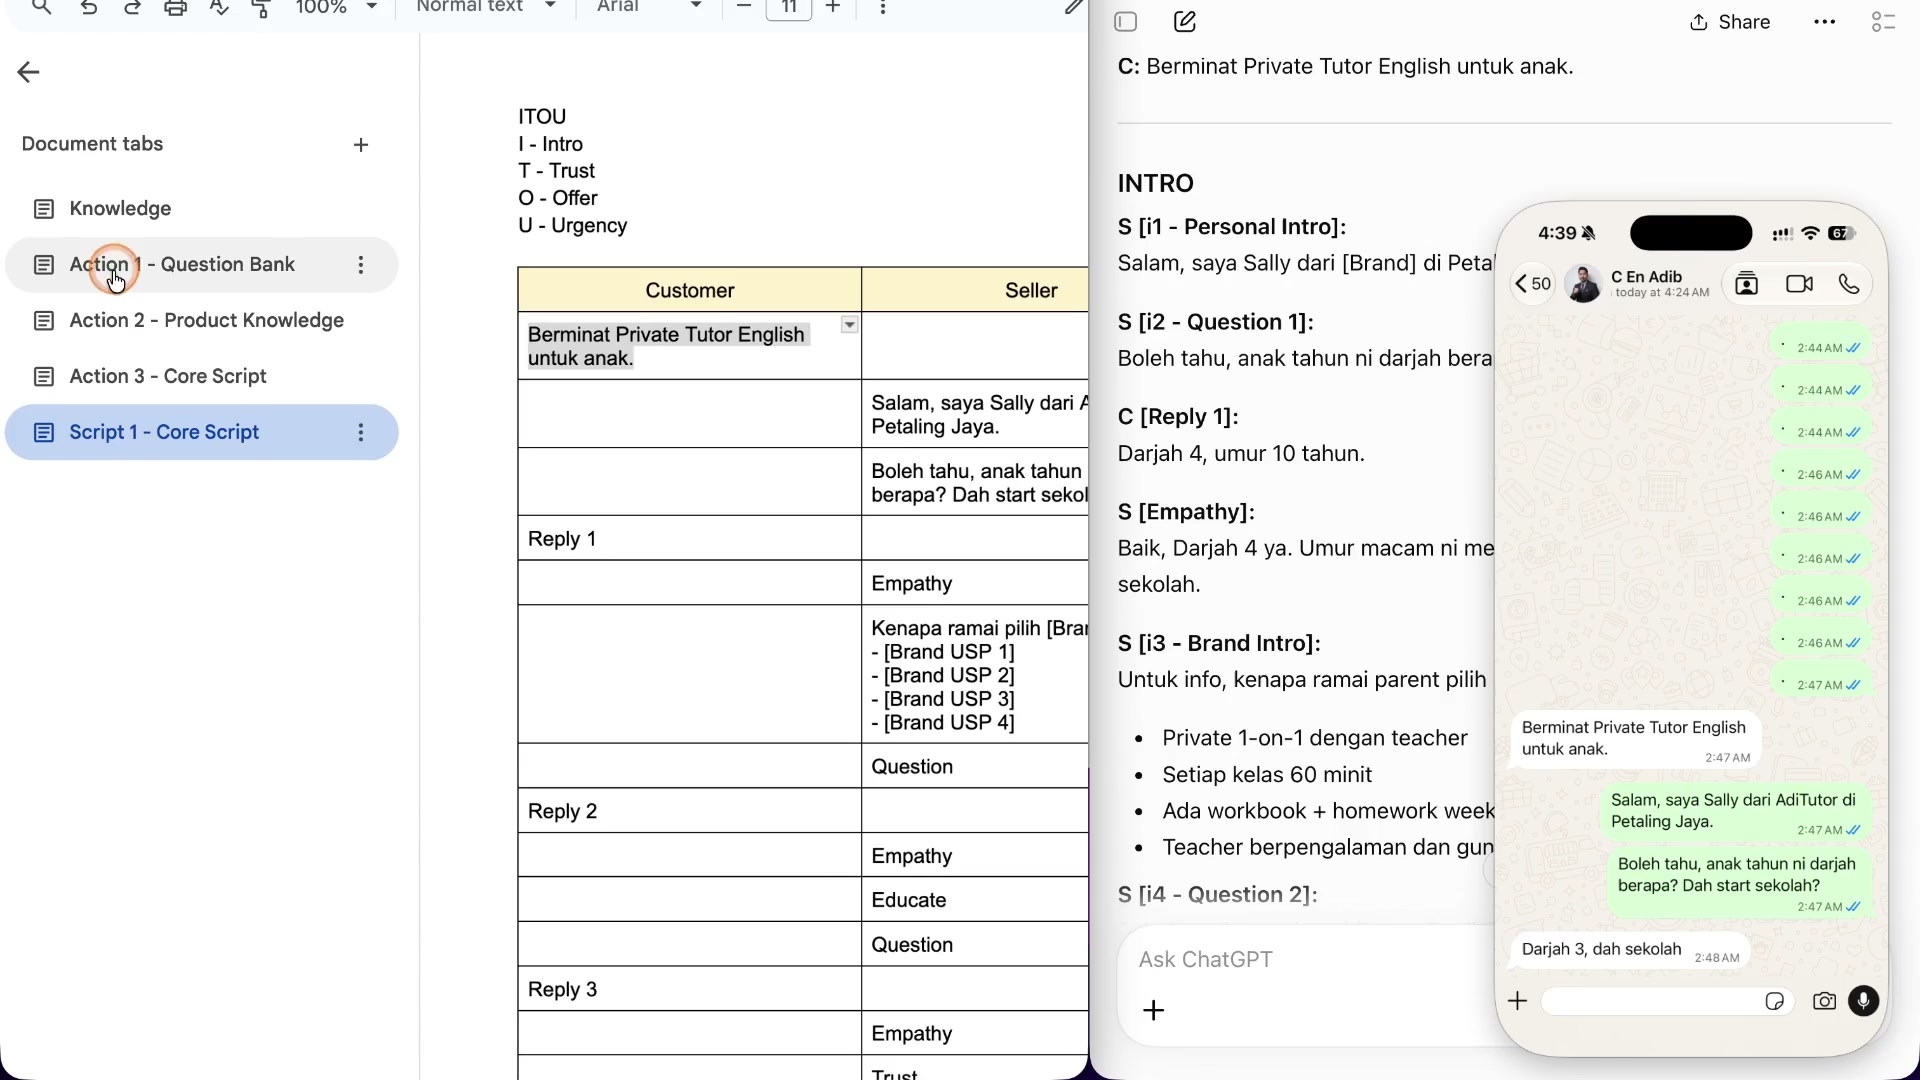The image size is (1920, 1080).
Task: Click the Share button in ChatGPT
Action: click(1730, 22)
